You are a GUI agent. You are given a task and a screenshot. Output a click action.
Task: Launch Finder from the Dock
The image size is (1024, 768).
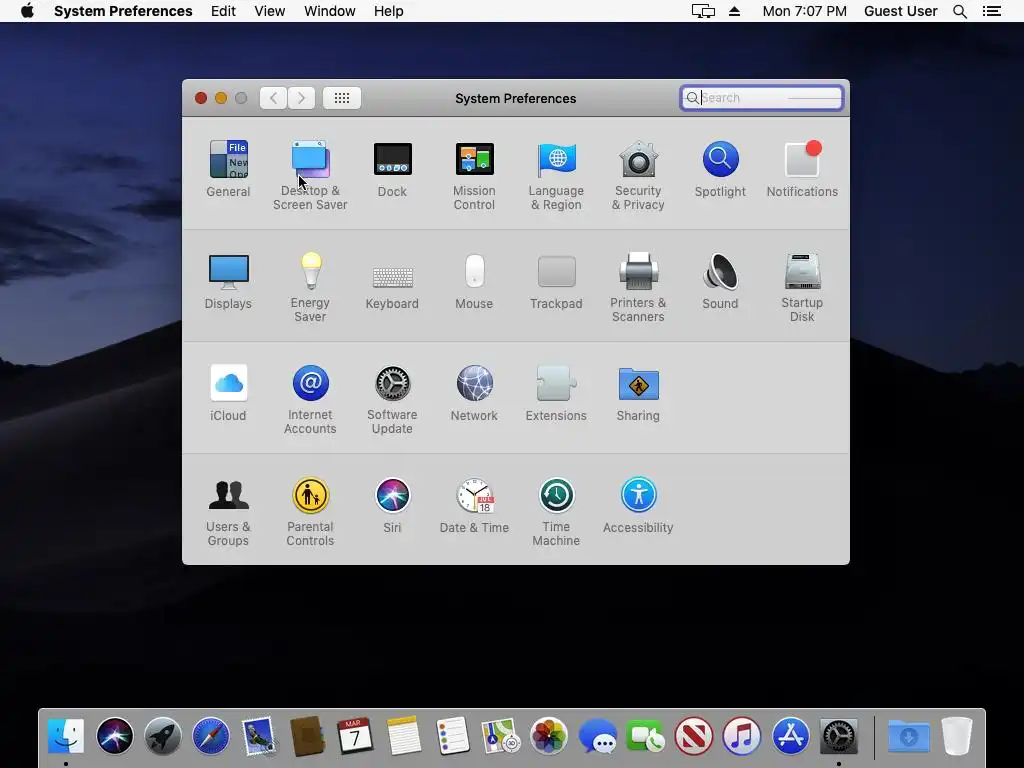click(66, 736)
